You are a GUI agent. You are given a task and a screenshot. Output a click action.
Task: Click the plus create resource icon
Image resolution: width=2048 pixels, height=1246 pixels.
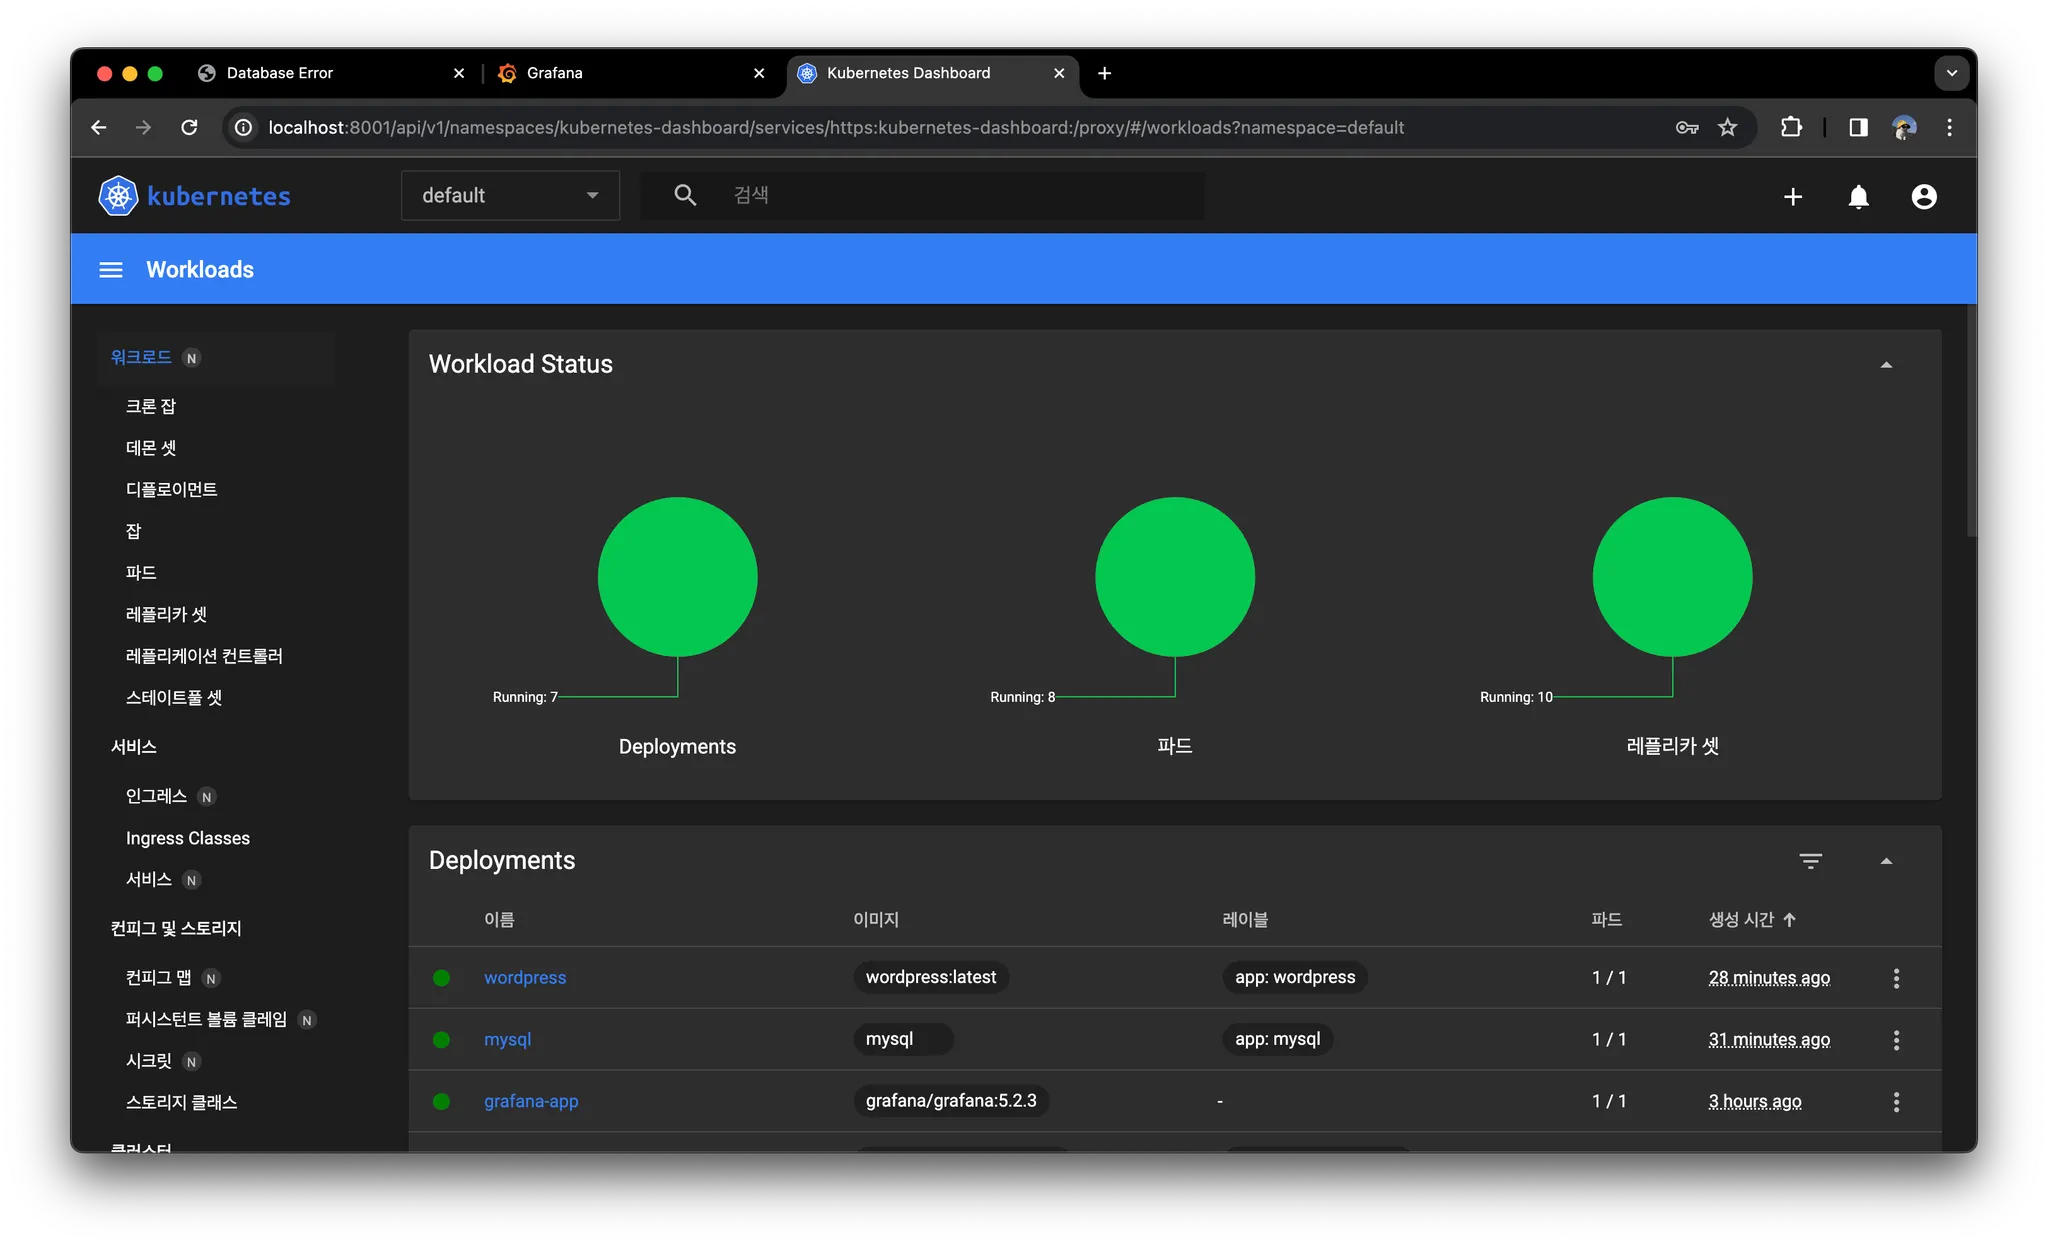click(x=1793, y=197)
